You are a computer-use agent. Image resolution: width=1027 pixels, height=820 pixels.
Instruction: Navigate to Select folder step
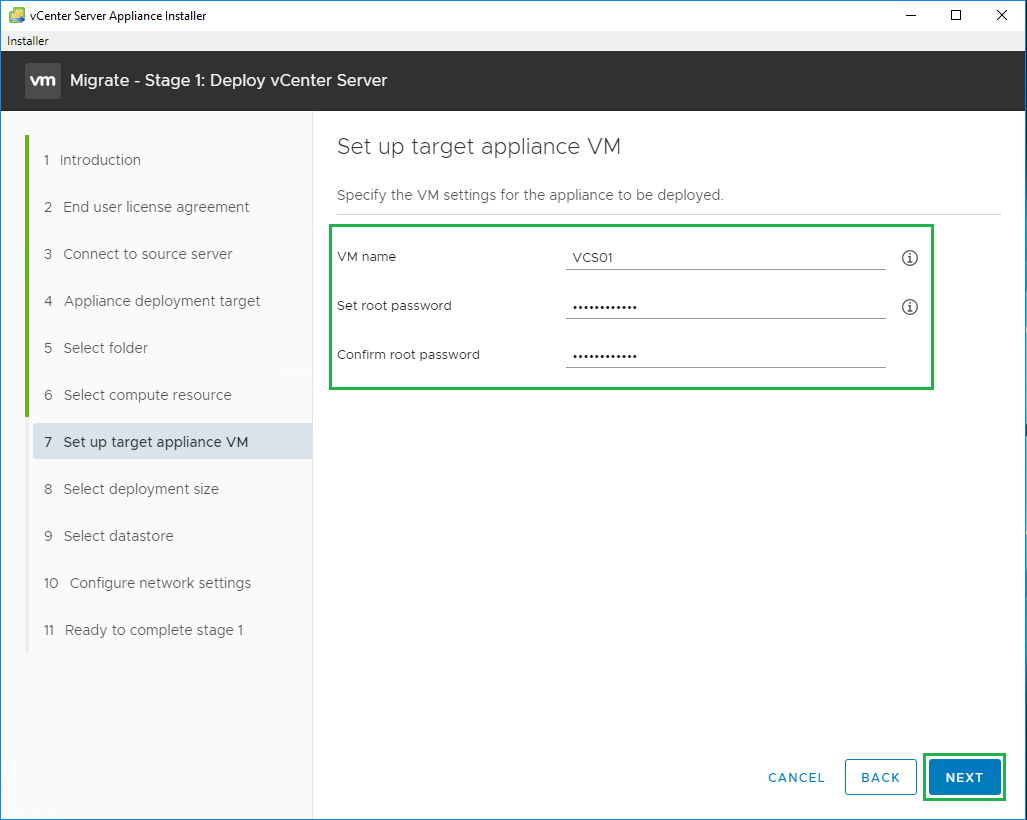[x=105, y=348]
